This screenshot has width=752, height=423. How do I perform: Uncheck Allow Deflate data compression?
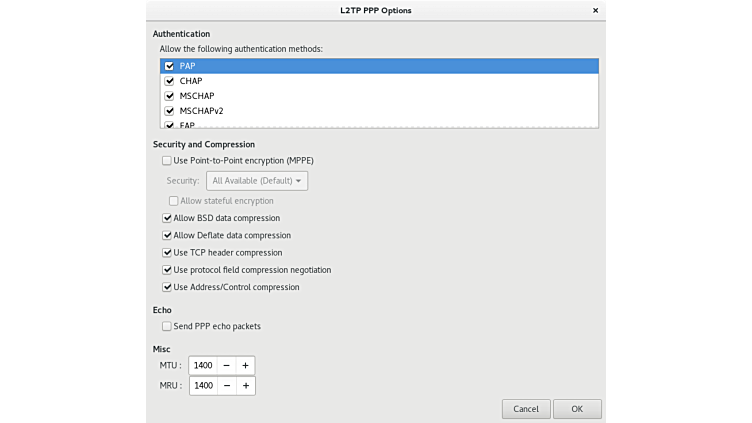point(167,236)
